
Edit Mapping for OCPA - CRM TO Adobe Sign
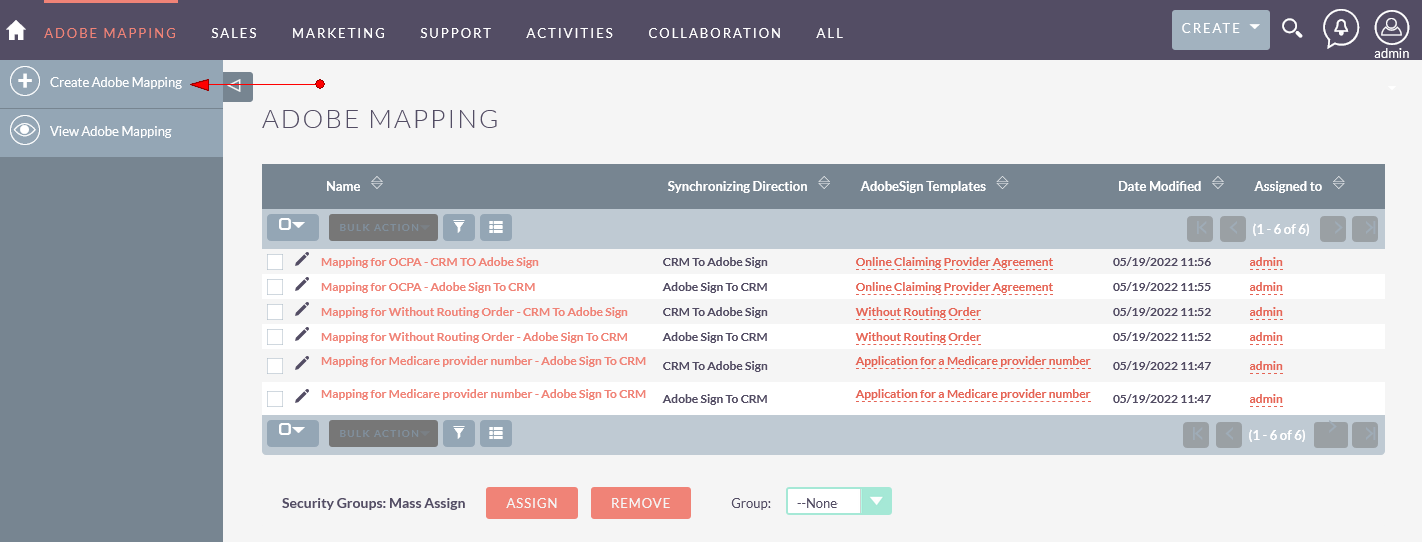302,259
